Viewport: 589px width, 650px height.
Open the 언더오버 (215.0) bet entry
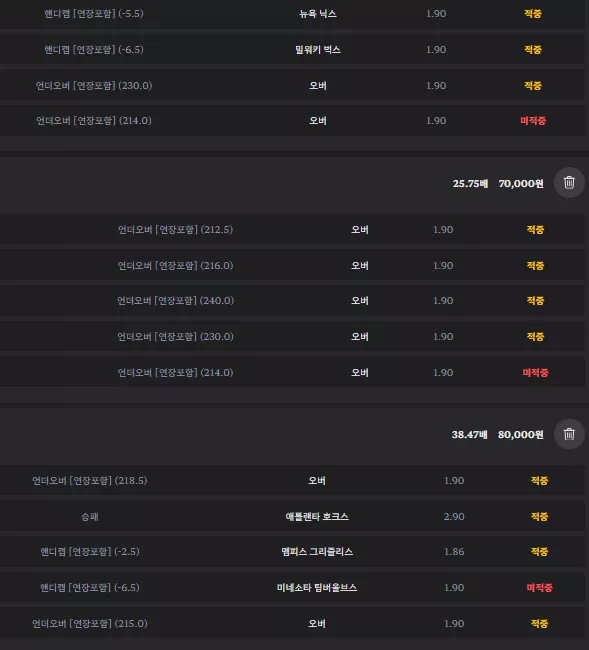click(293, 623)
